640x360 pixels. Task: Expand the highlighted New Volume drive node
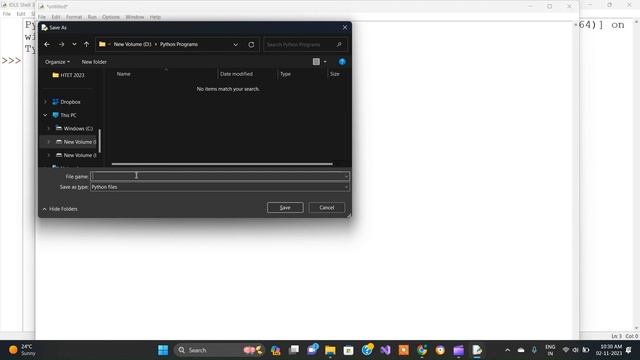click(x=49, y=142)
